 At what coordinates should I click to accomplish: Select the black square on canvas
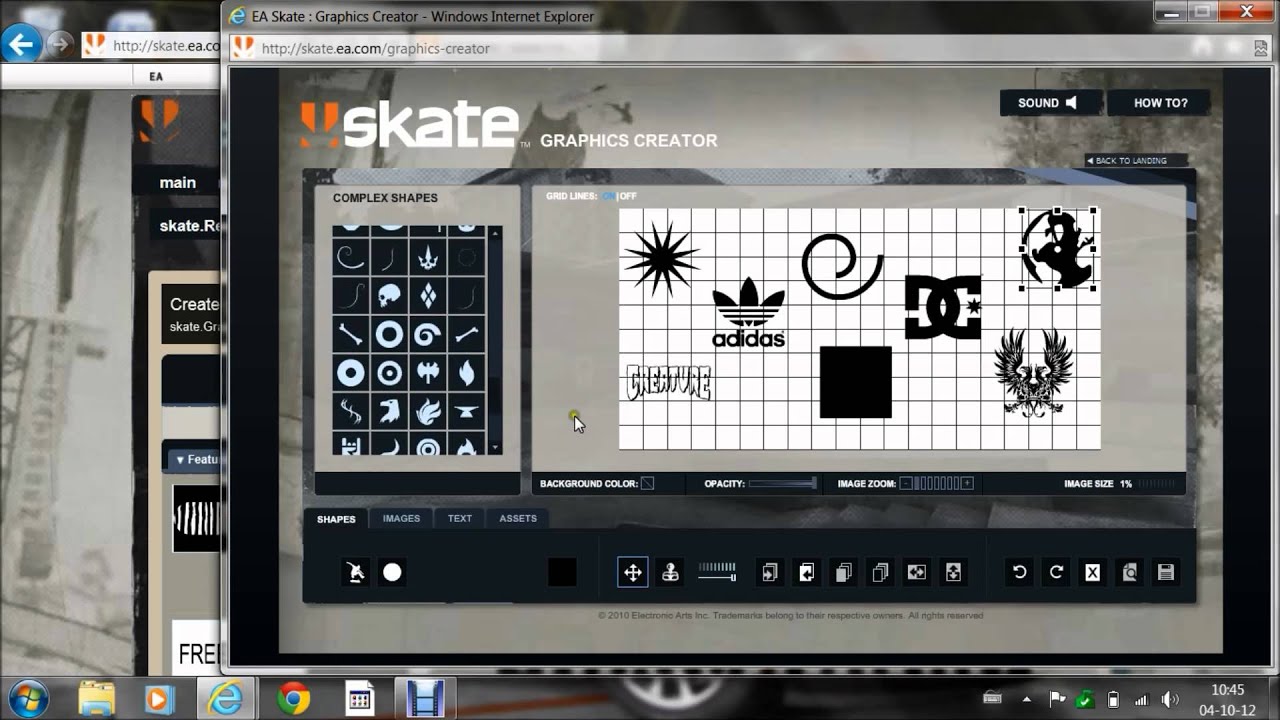[856, 382]
